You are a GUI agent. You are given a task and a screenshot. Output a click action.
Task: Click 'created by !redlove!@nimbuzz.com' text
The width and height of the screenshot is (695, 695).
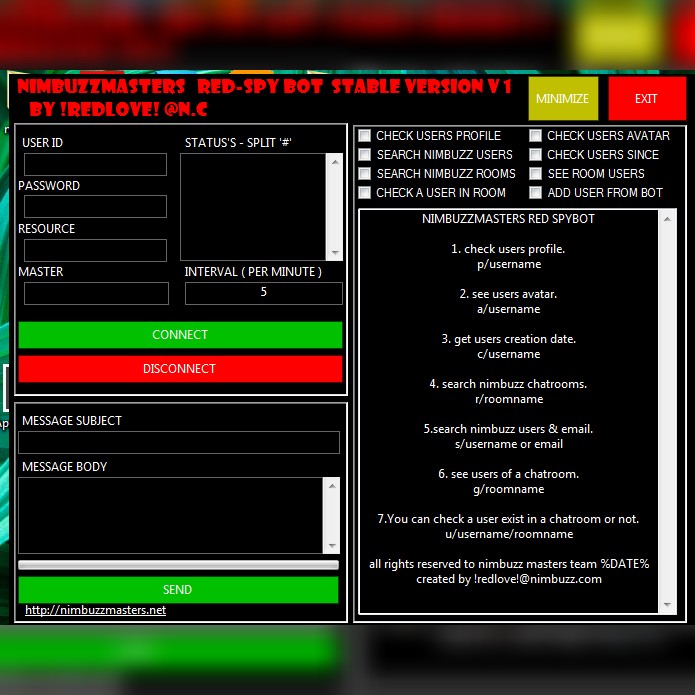(x=509, y=579)
